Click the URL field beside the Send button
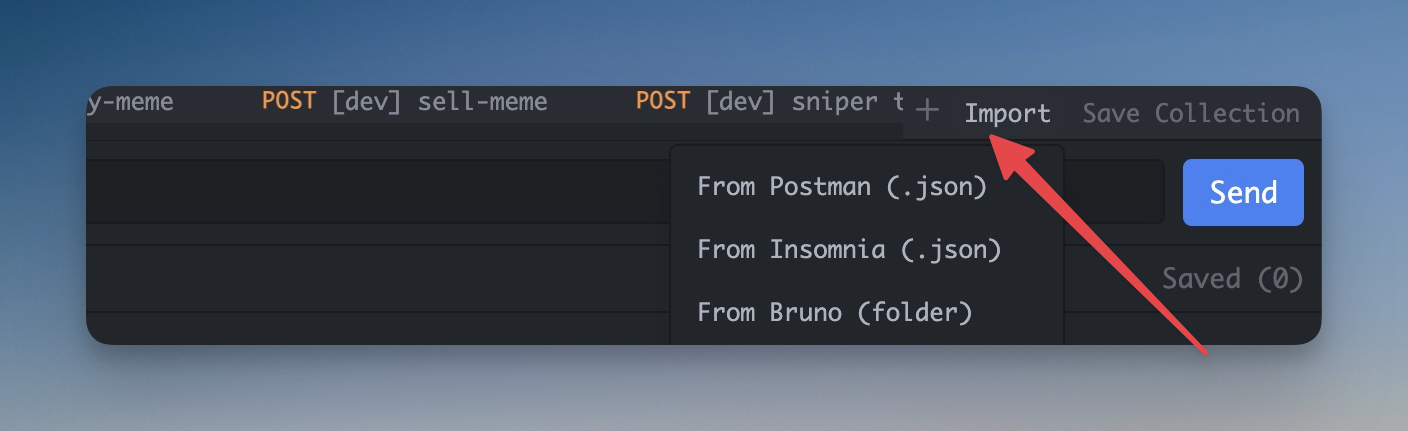The height and width of the screenshot is (431, 1408). 1112,191
